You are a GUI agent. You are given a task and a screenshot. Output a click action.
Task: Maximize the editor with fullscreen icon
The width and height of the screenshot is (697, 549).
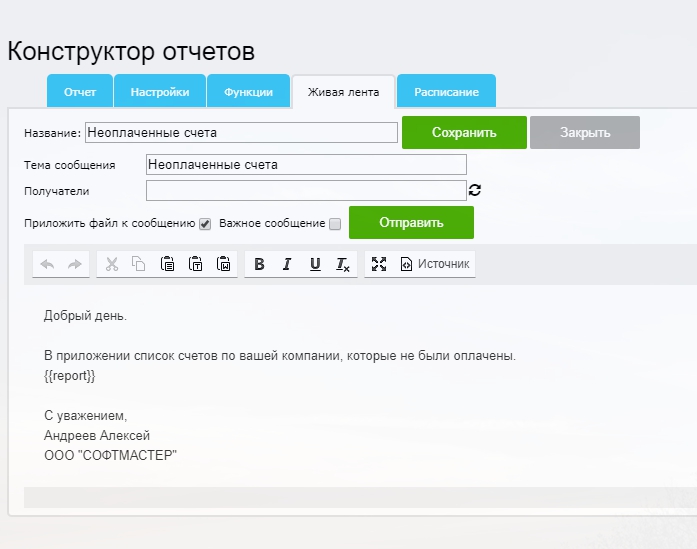tap(379, 264)
